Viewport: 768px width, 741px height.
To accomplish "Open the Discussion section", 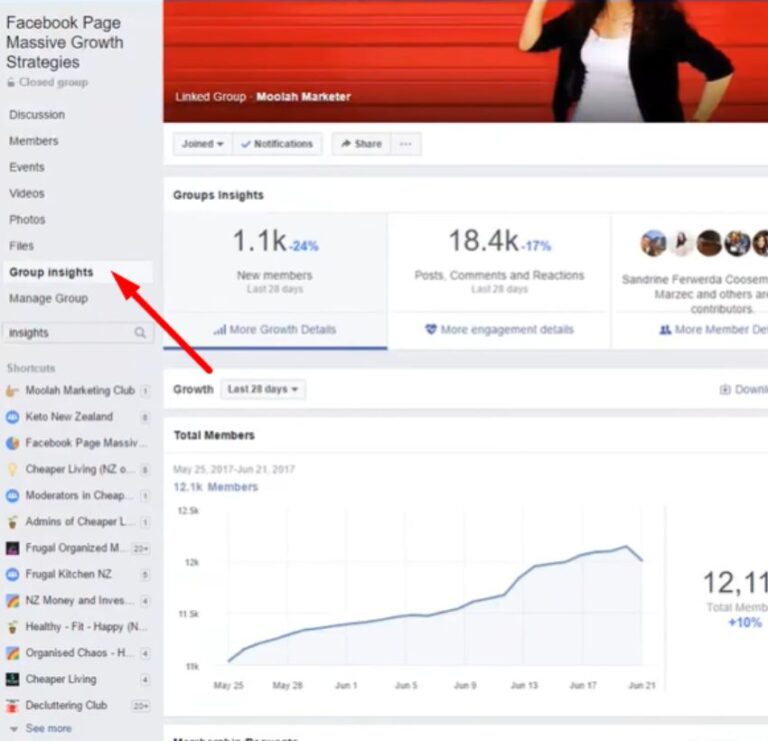I will click(37, 115).
